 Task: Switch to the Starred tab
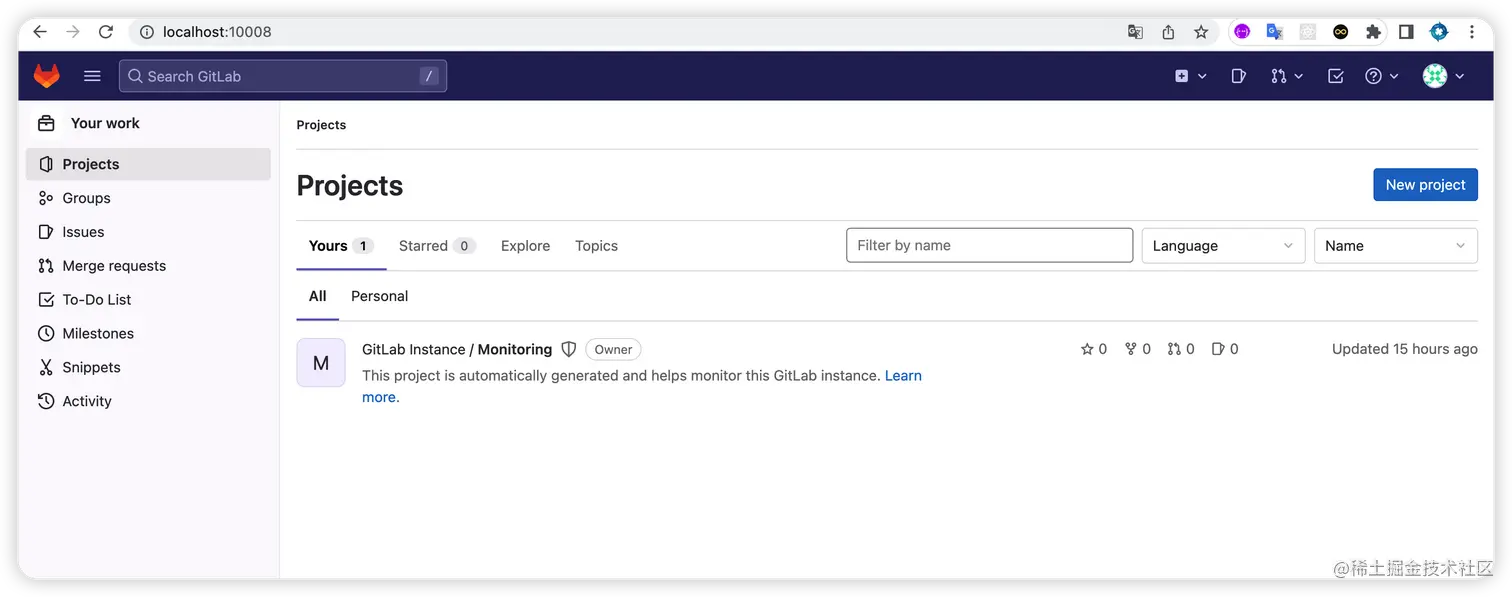pos(437,246)
